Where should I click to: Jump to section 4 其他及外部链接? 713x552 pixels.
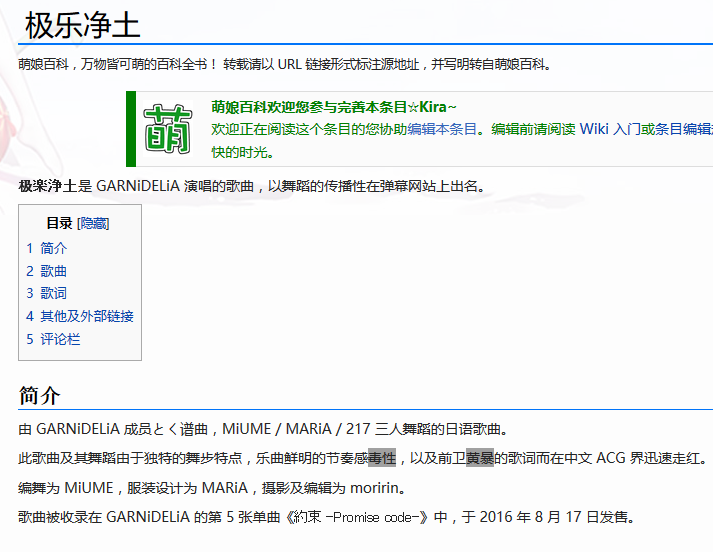click(80, 316)
